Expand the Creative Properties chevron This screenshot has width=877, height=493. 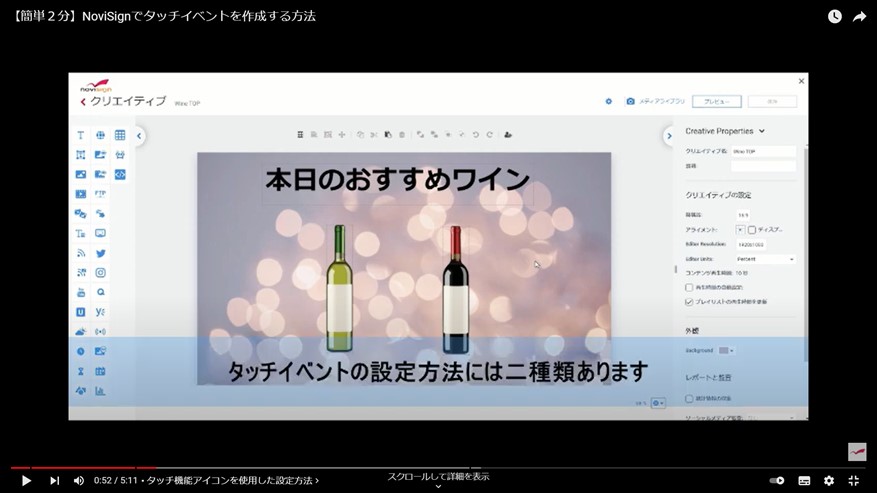(x=762, y=131)
